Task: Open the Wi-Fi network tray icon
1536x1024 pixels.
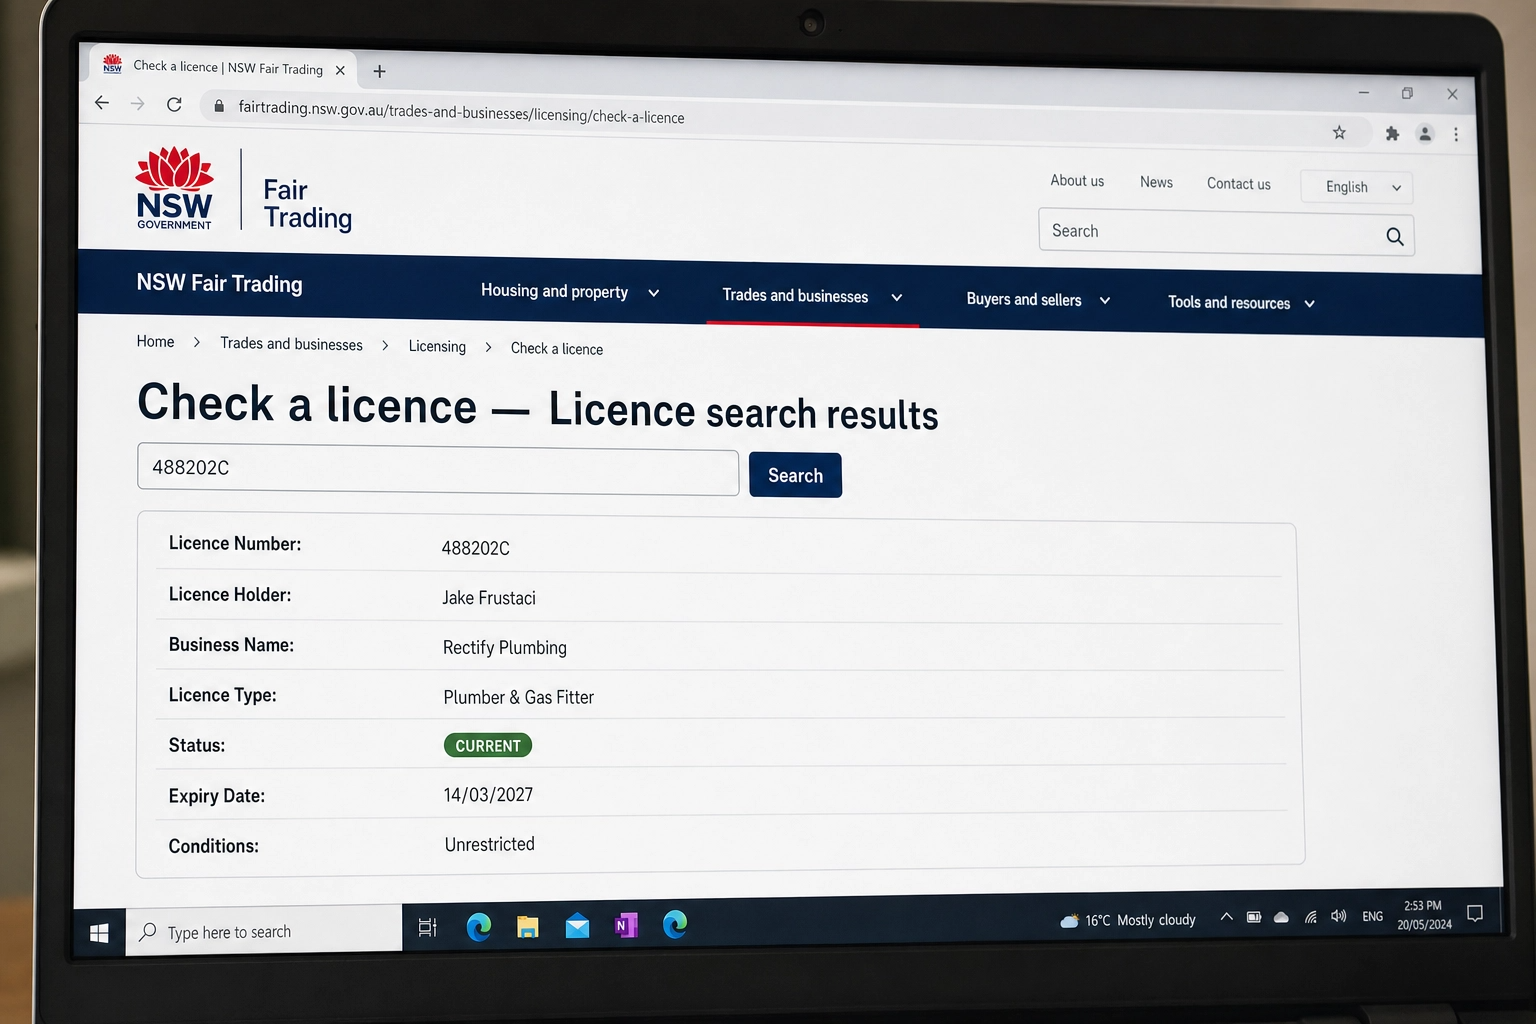Action: point(1310,916)
